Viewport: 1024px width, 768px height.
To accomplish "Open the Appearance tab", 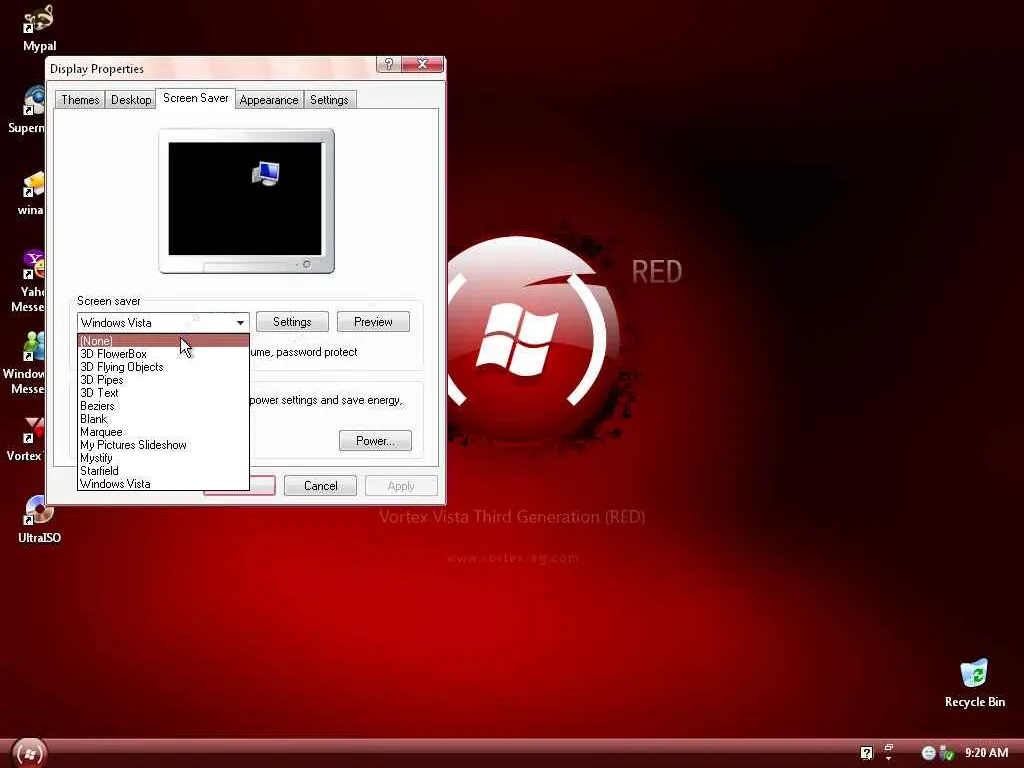I will click(268, 99).
